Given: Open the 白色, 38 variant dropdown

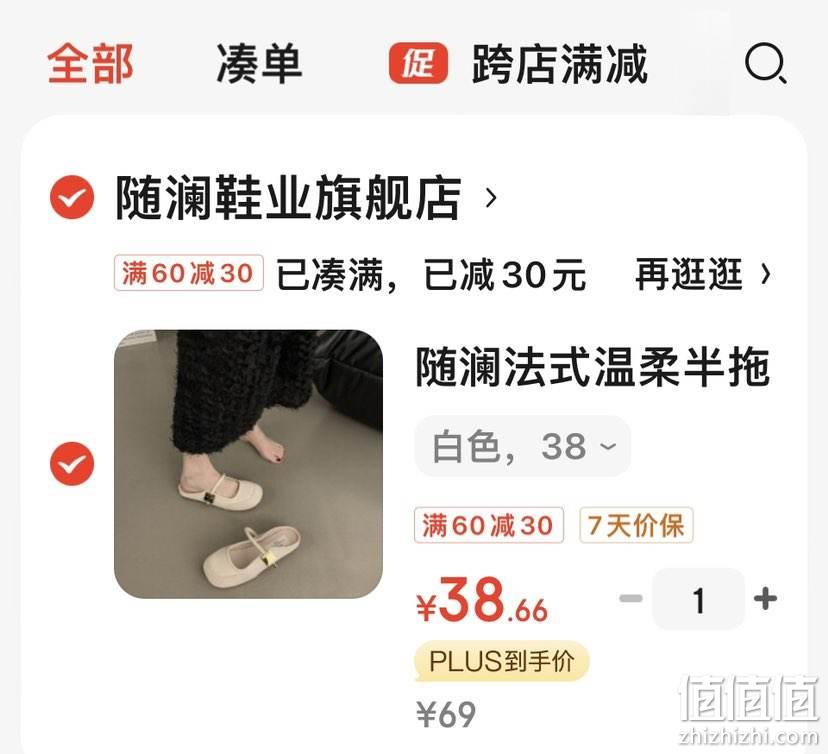Looking at the screenshot, I should pos(523,446).
